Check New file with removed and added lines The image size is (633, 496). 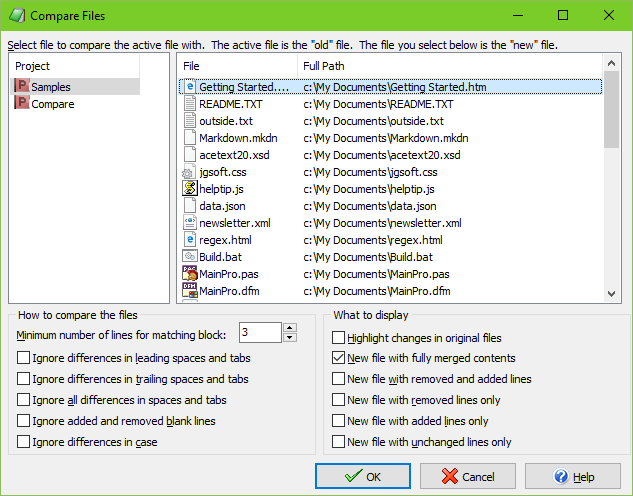[338, 379]
